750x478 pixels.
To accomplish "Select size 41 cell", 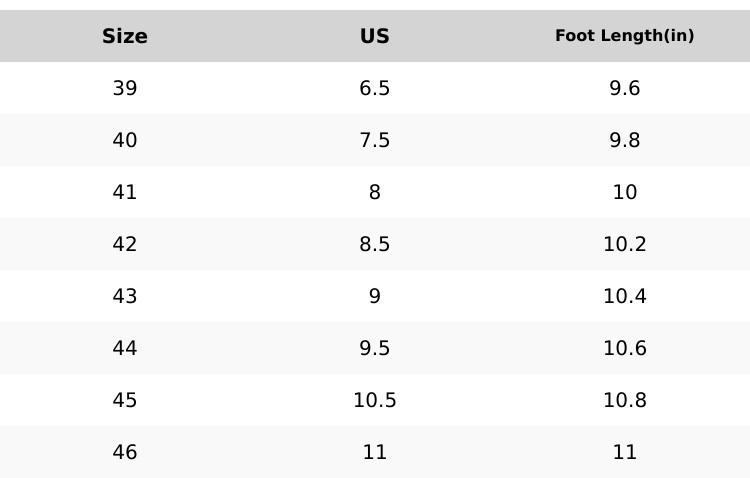I will pyautogui.click(x=125, y=192).
